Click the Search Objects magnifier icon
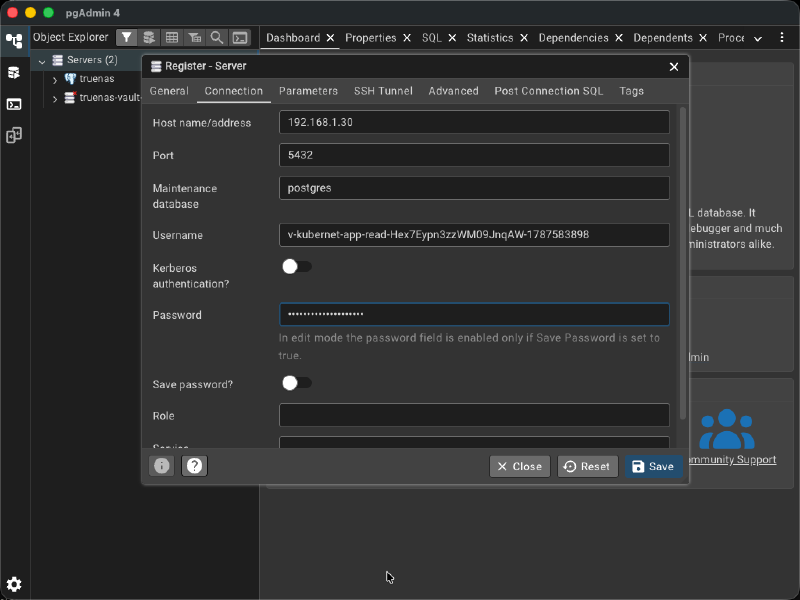The image size is (800, 600). click(x=217, y=37)
